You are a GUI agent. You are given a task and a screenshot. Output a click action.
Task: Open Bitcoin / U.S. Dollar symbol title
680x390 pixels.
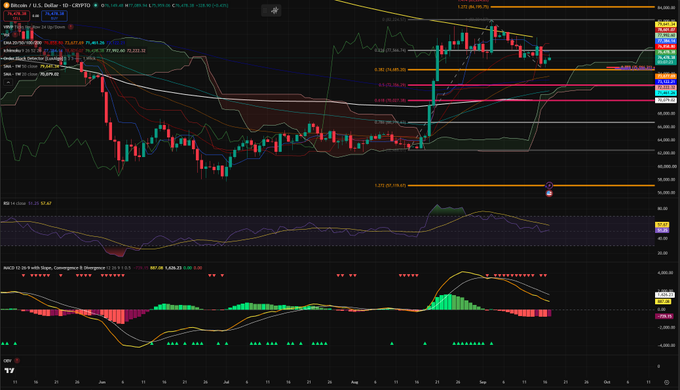pyautogui.click(x=50, y=5)
